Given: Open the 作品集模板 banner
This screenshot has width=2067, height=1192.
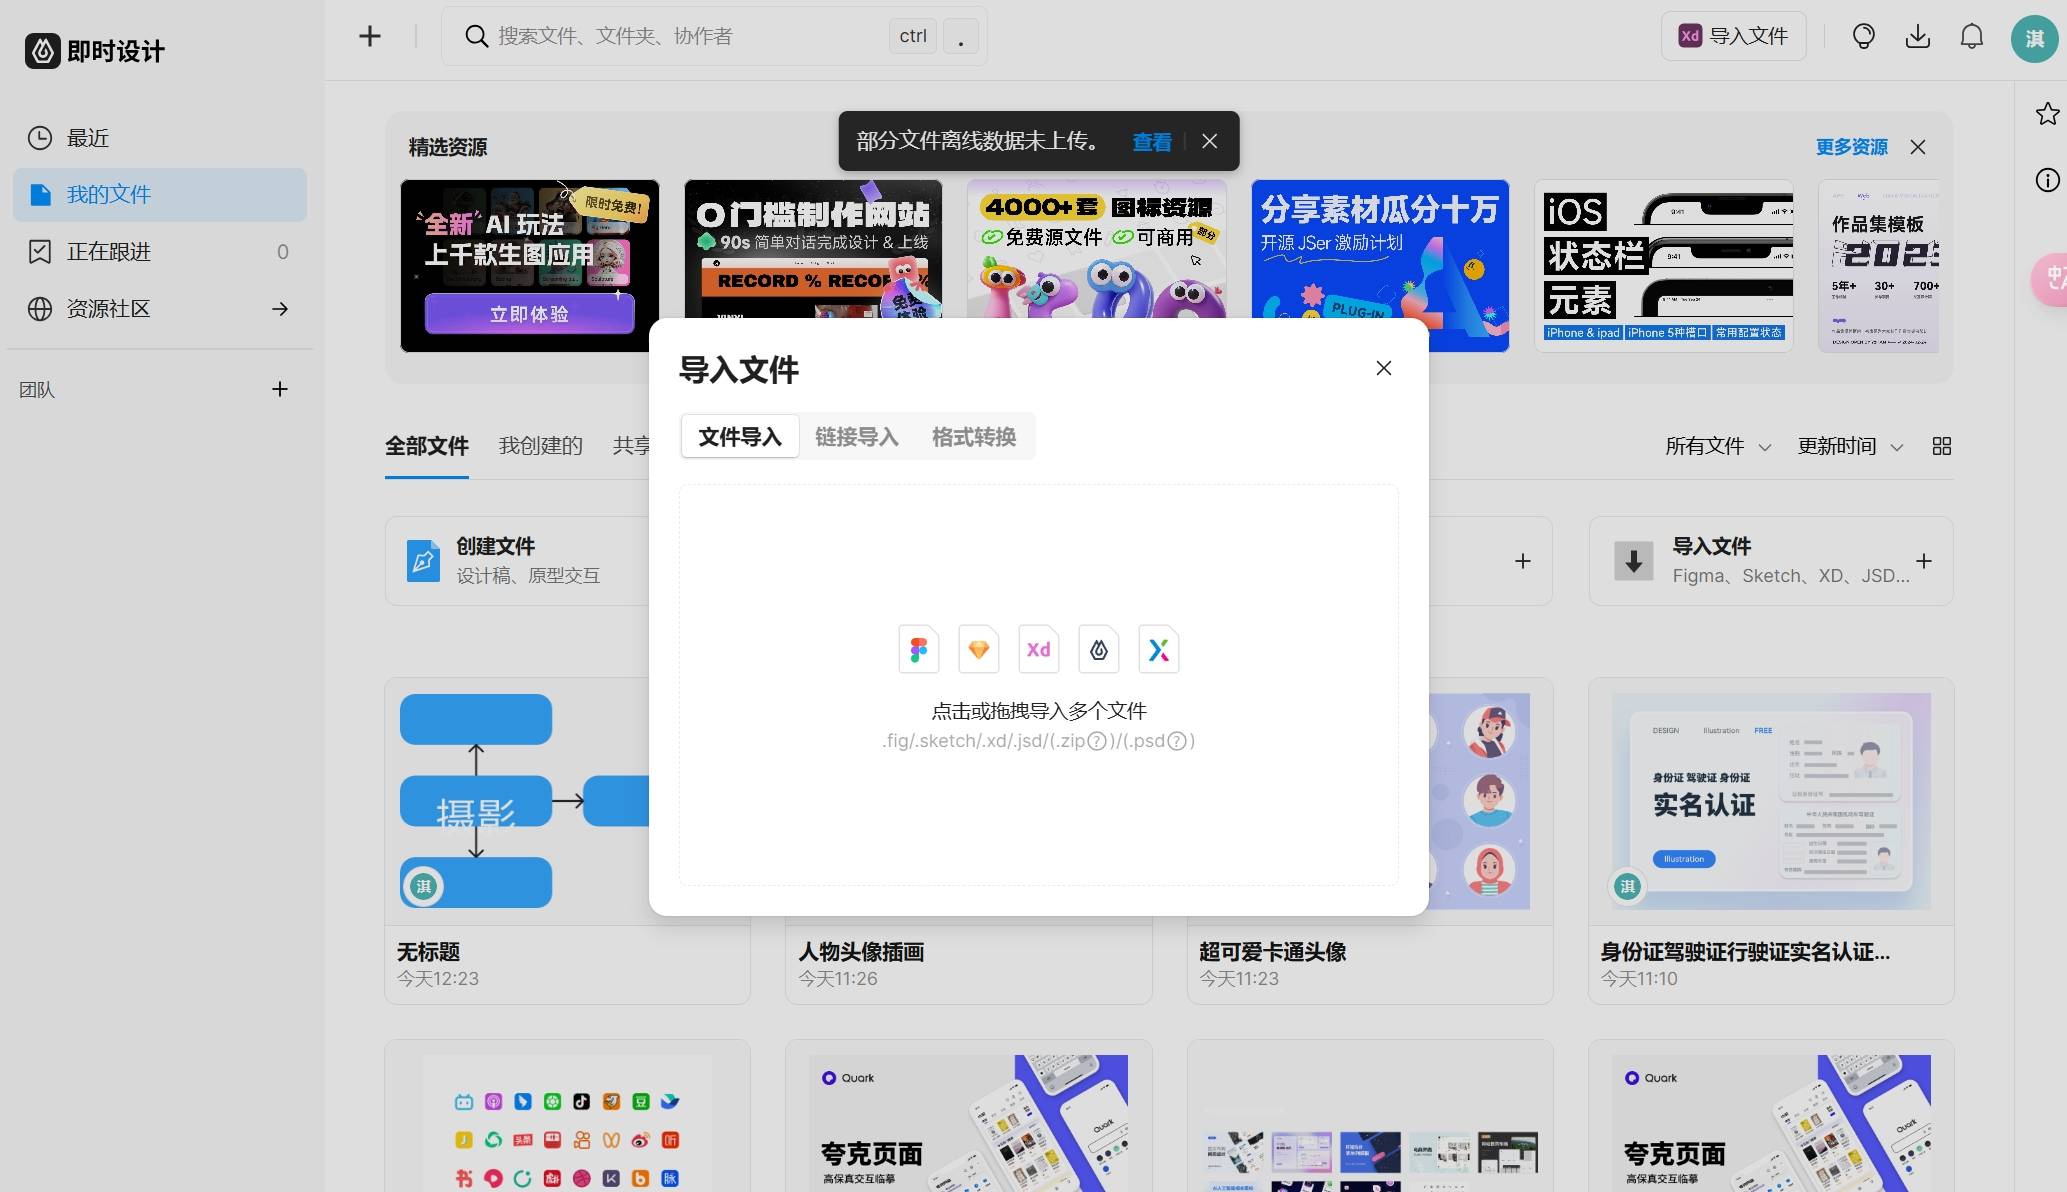Looking at the screenshot, I should 1879,266.
